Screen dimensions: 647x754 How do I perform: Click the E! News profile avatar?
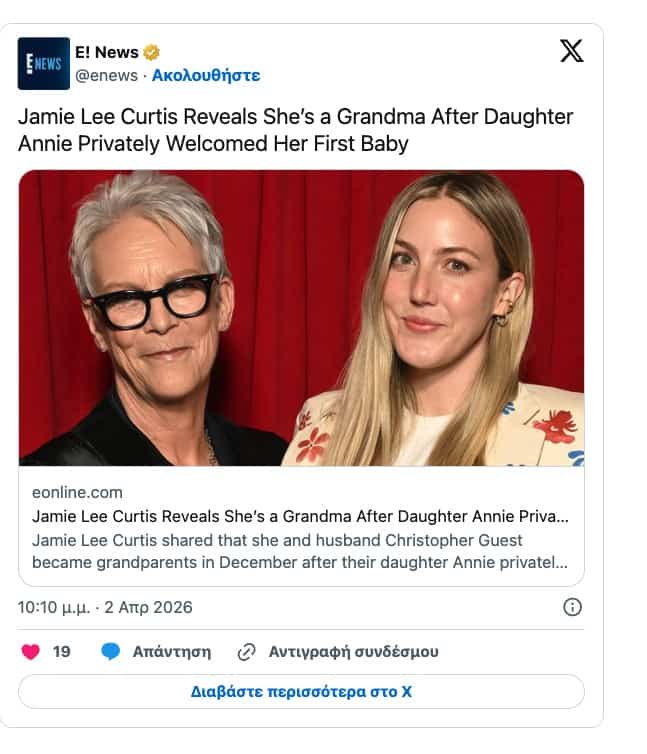click(44, 63)
